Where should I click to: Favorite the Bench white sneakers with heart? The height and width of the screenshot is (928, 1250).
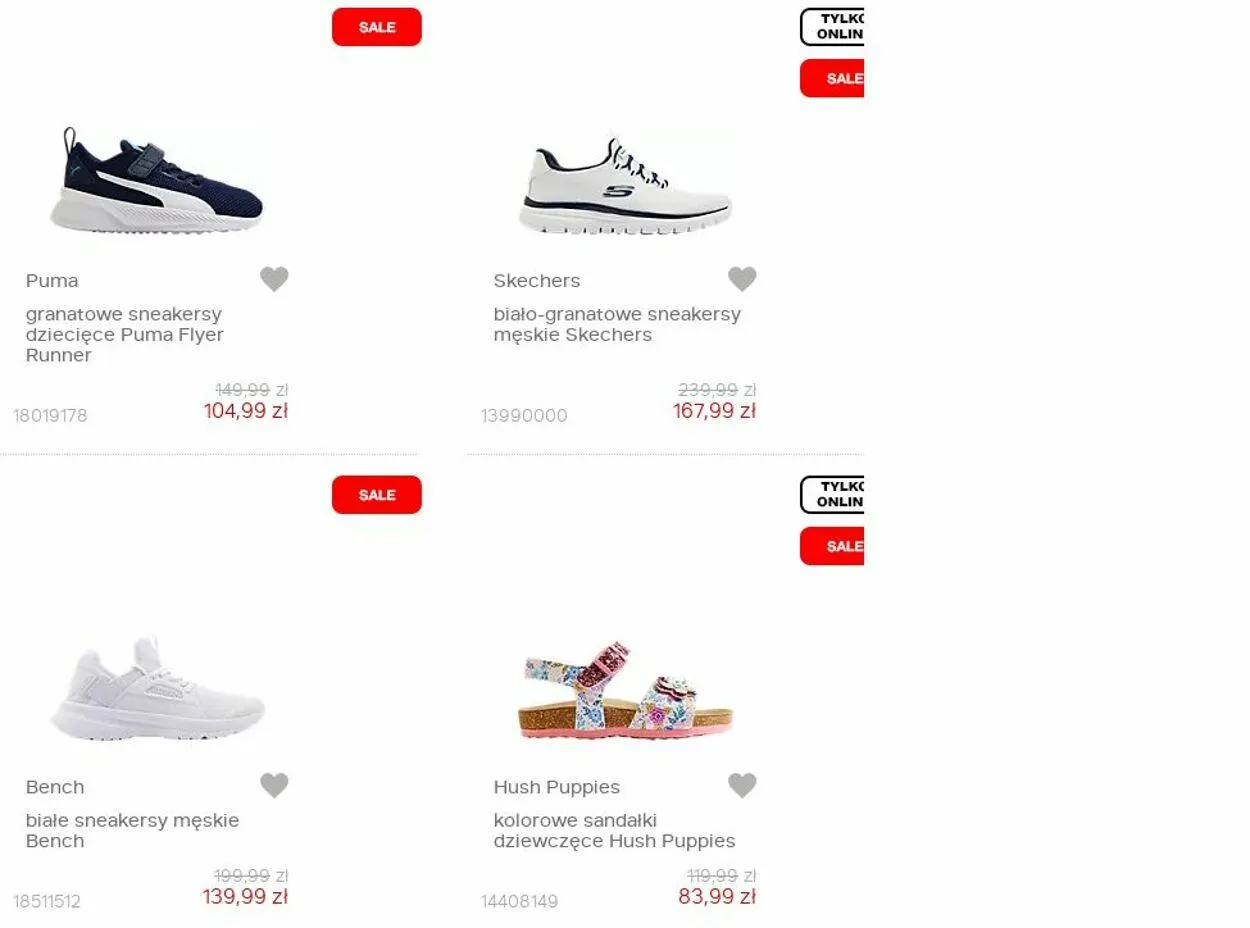pos(274,786)
